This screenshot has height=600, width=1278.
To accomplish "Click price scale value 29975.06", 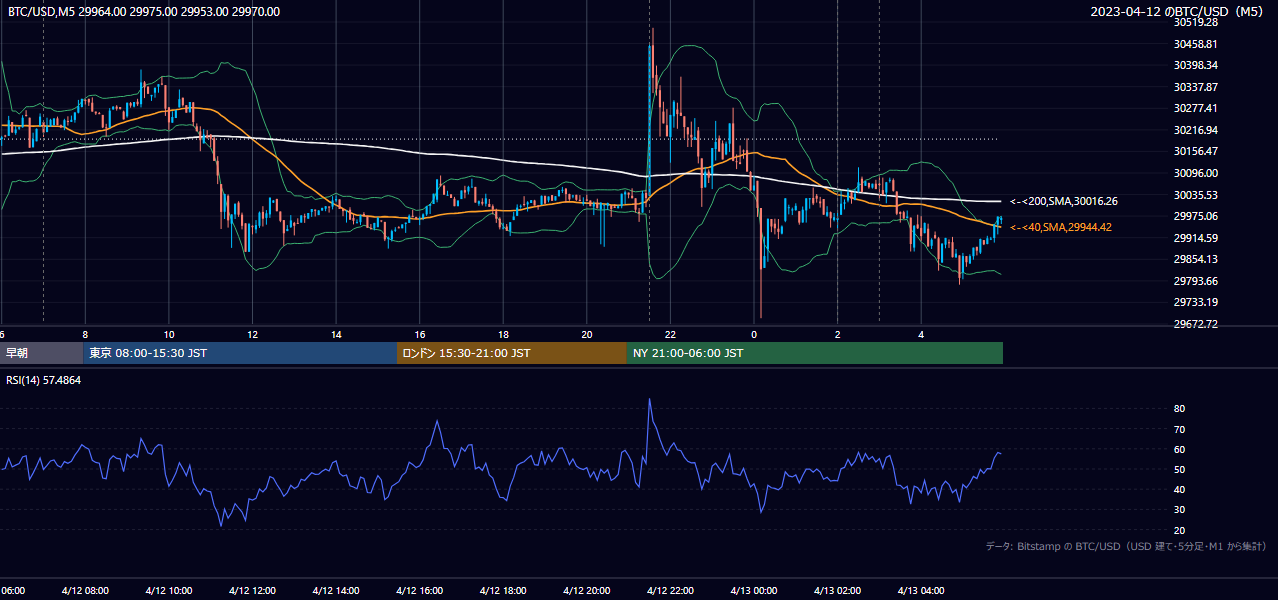I will click(1195, 216).
